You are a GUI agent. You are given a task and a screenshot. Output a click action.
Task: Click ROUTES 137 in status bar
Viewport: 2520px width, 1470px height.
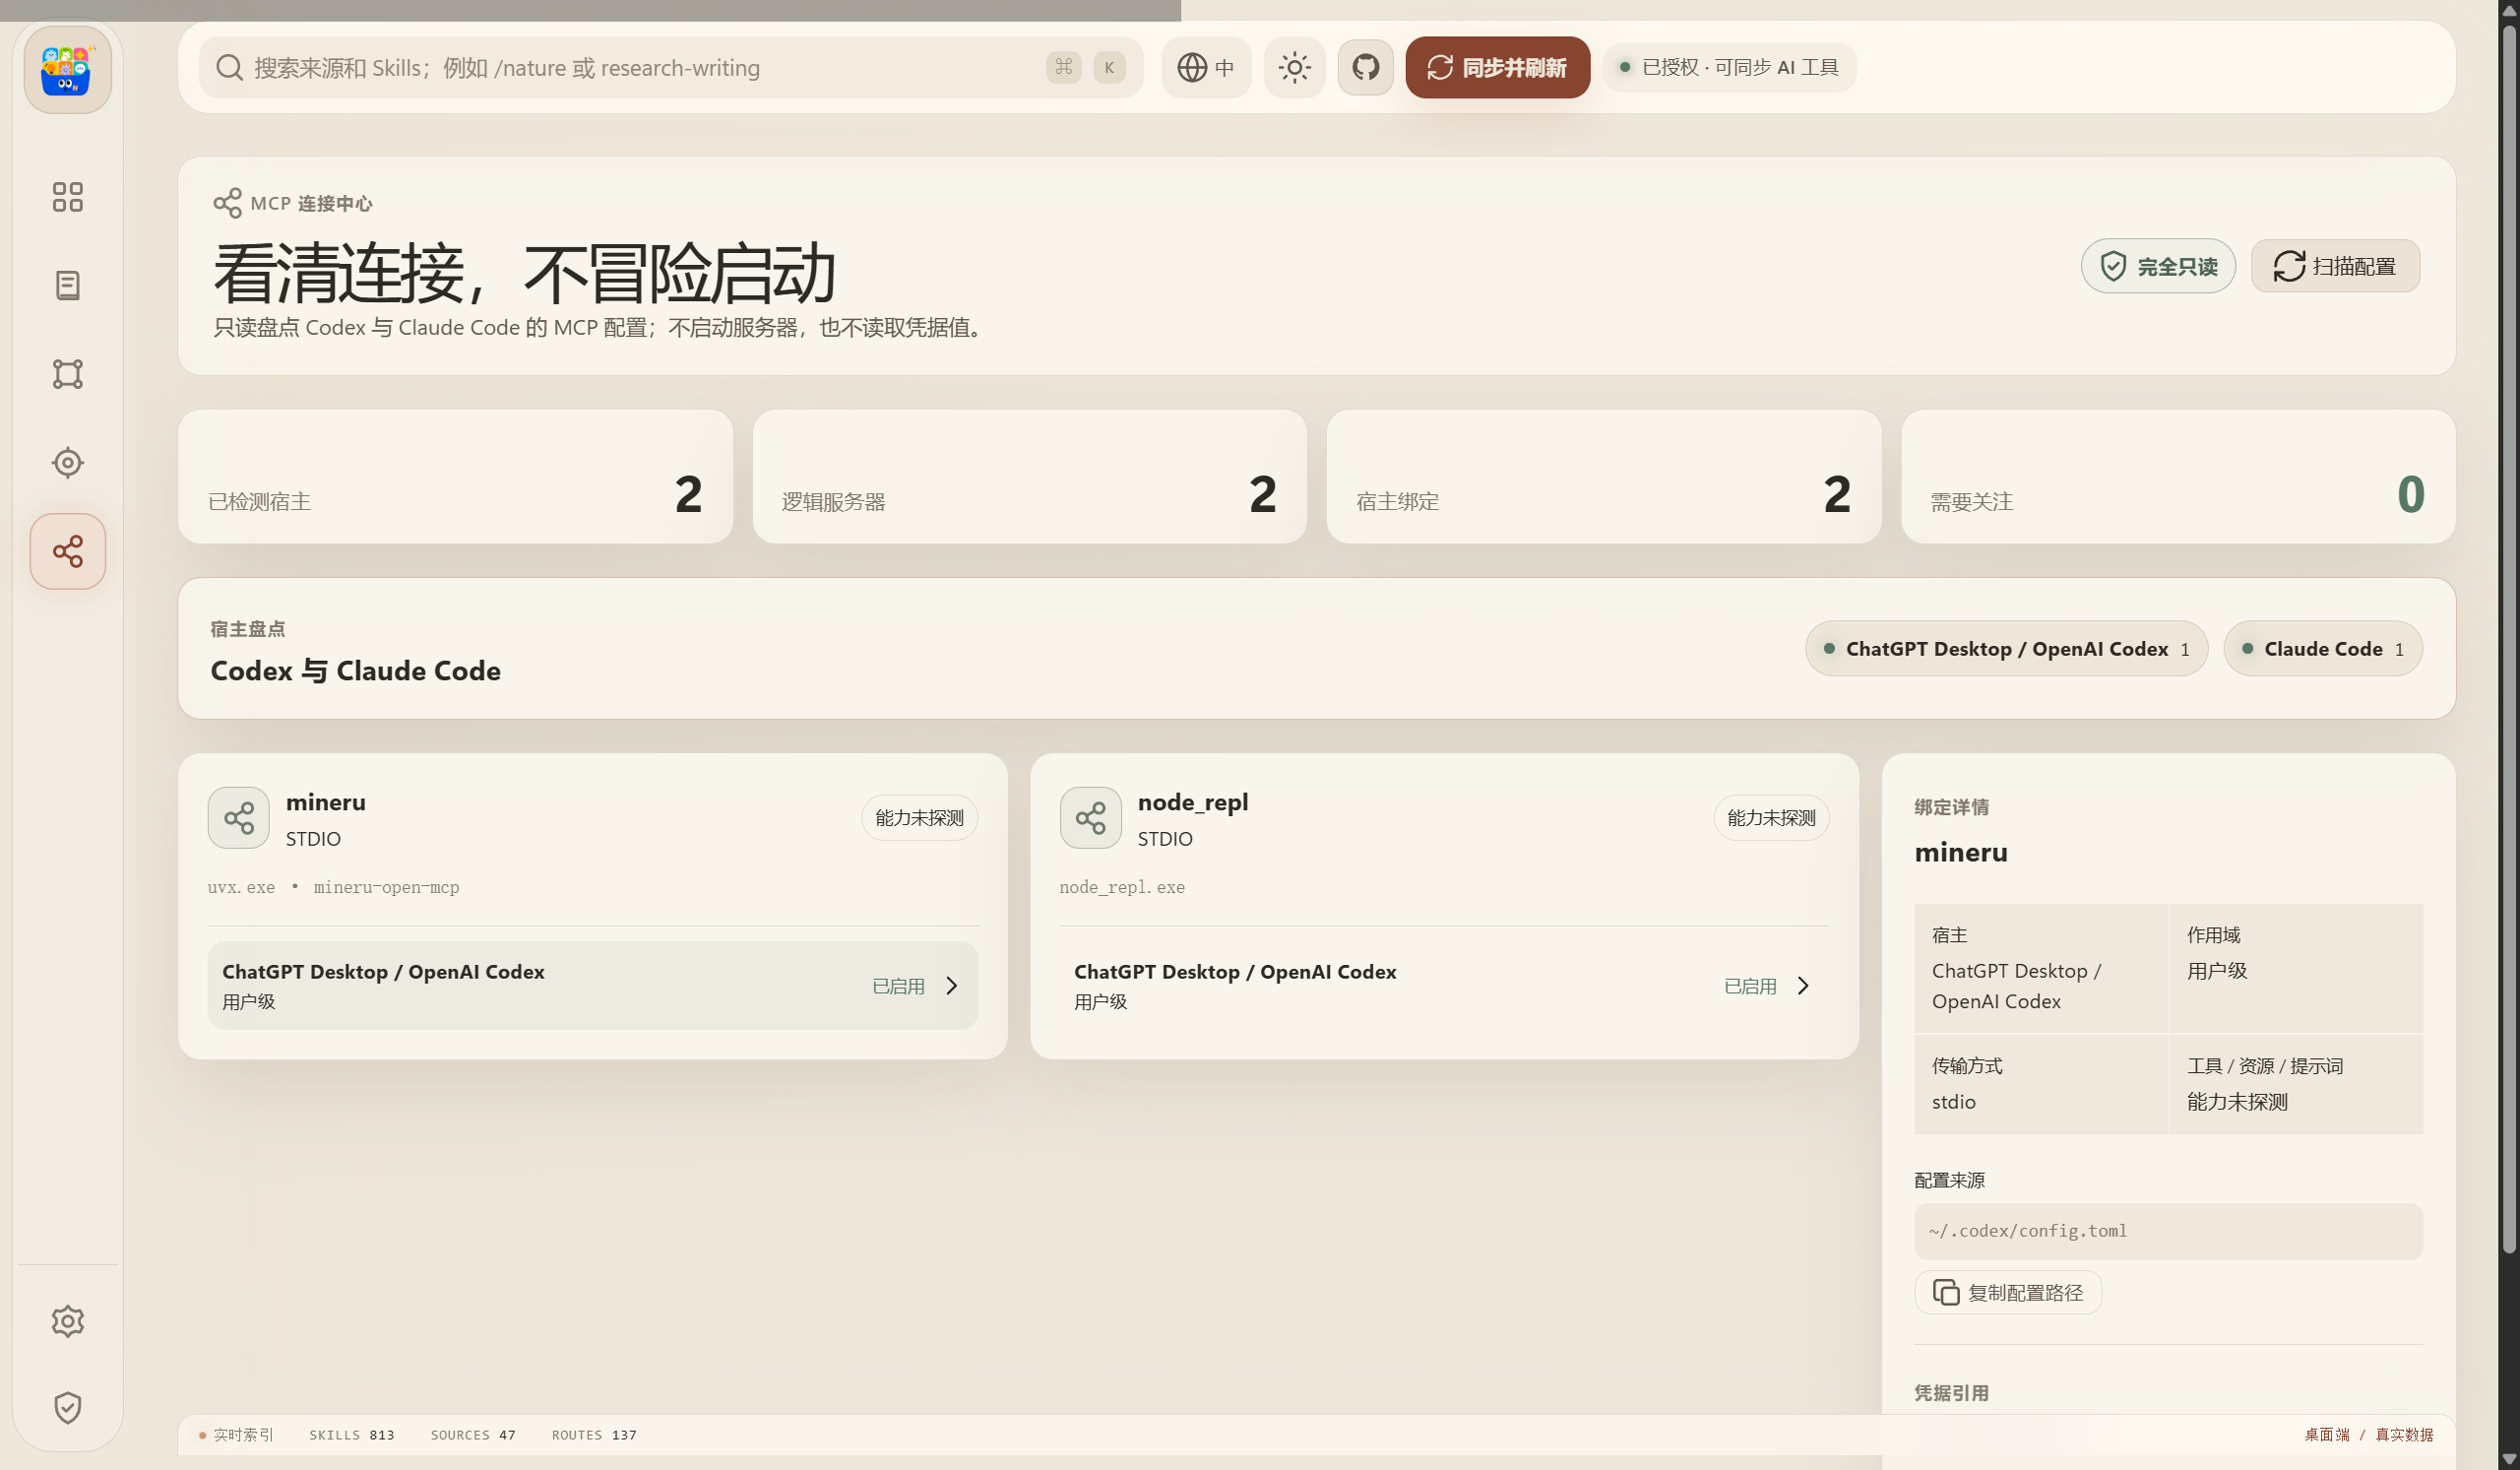pos(594,1435)
